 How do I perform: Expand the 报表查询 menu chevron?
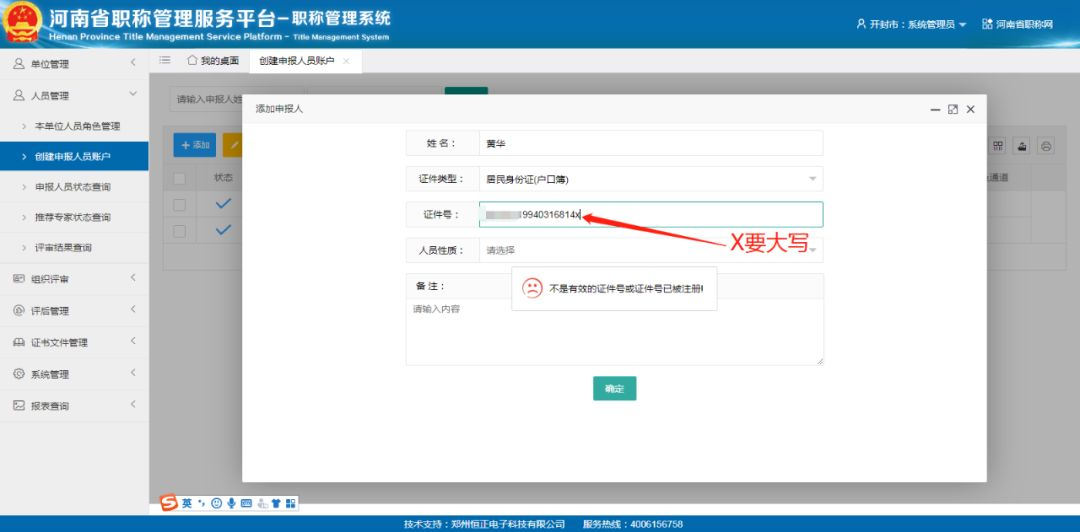pyautogui.click(x=133, y=405)
